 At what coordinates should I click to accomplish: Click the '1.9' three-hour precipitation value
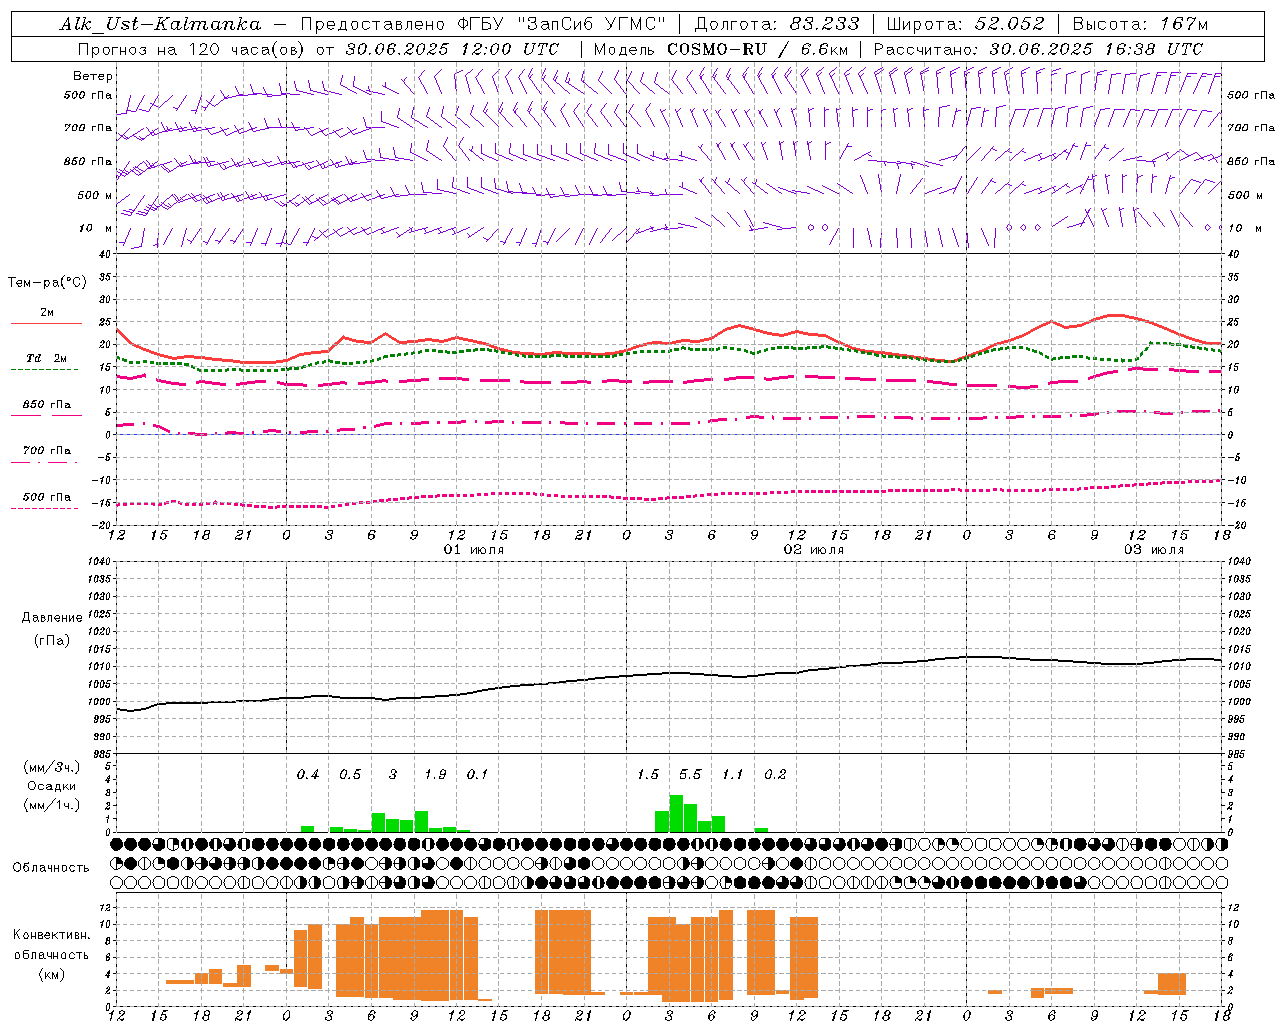(435, 775)
